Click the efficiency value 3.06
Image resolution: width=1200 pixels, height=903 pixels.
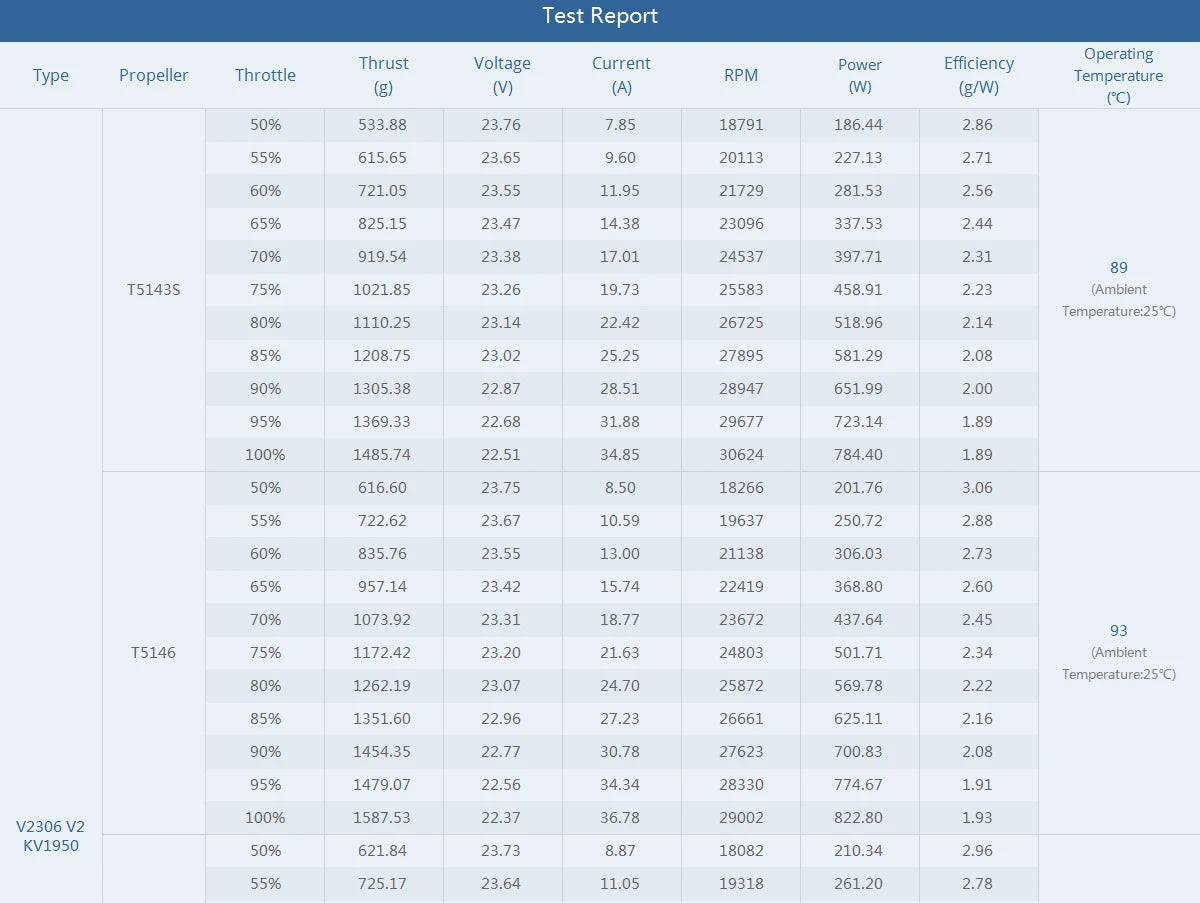click(977, 487)
